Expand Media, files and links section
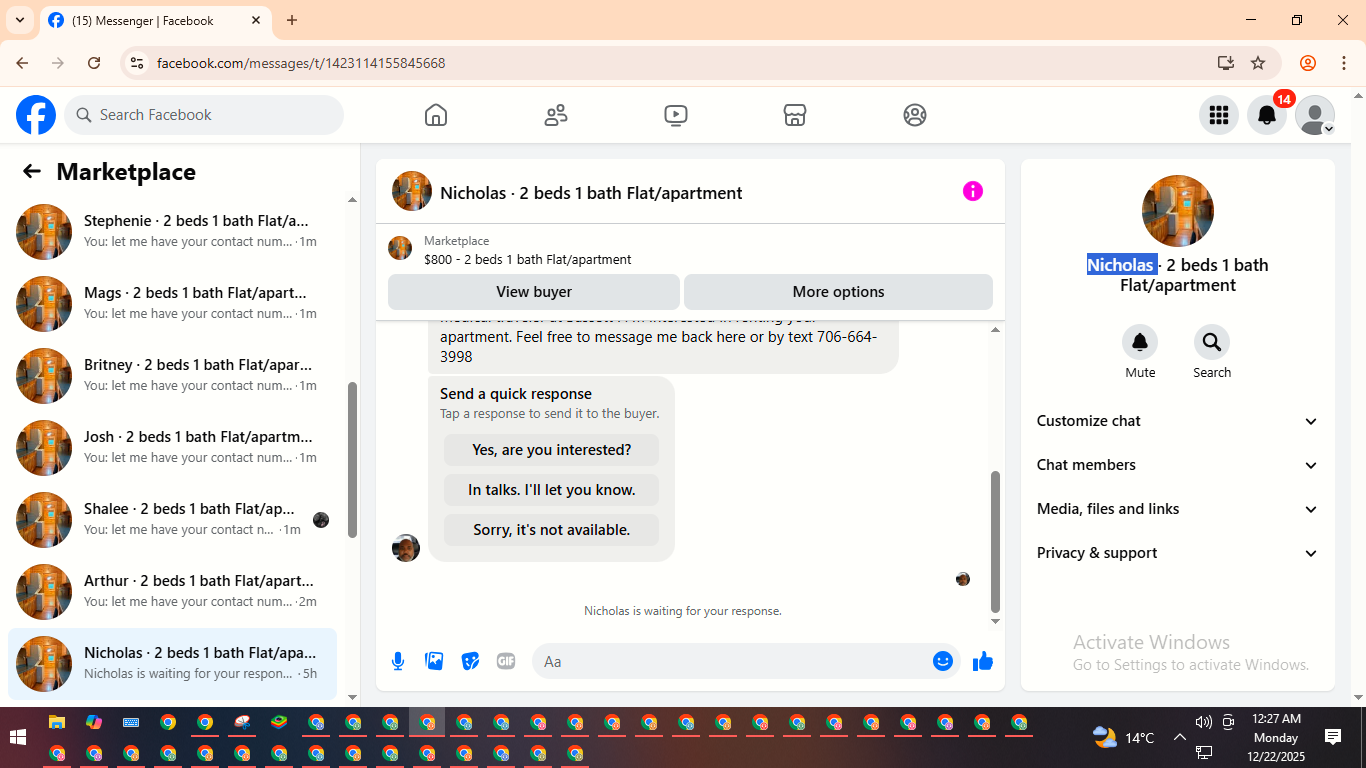The image size is (1366, 768). click(x=1178, y=509)
